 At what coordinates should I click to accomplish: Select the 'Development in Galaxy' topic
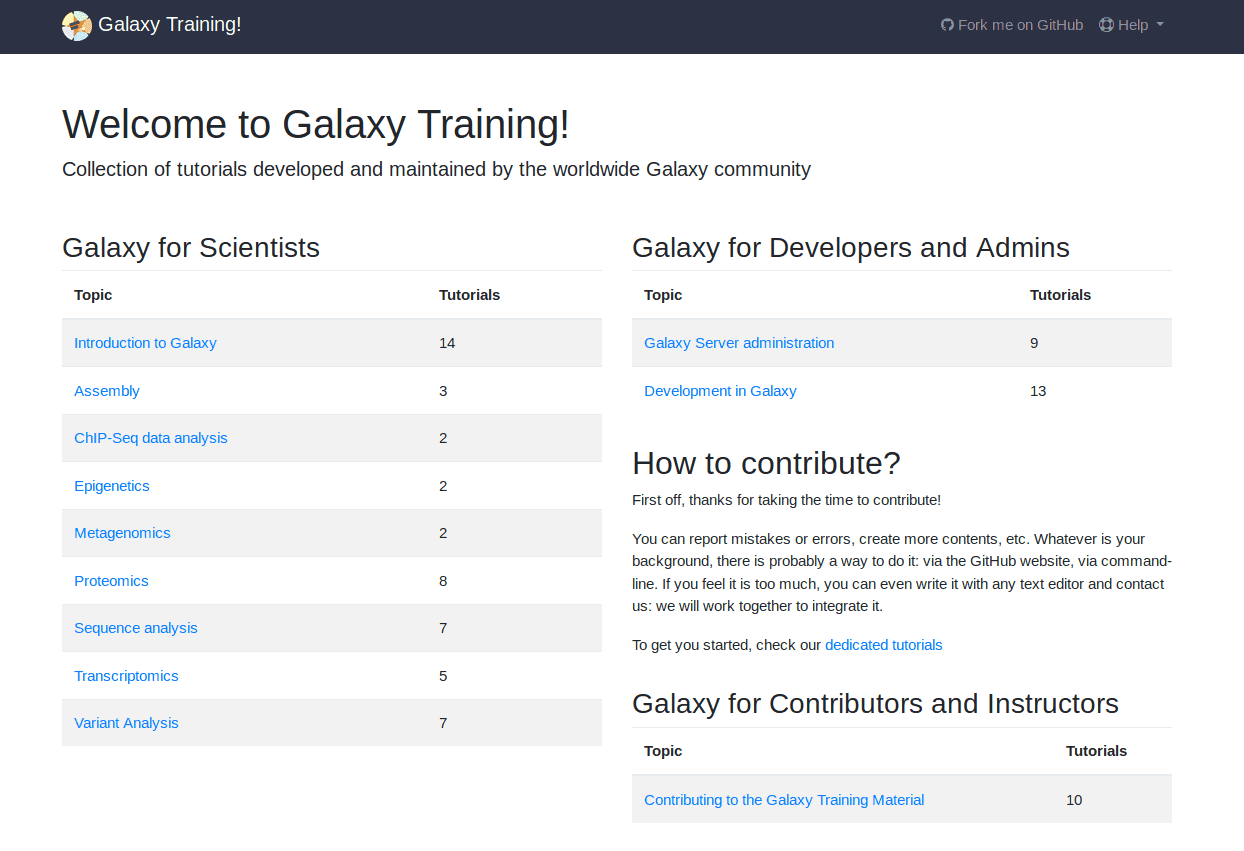720,390
